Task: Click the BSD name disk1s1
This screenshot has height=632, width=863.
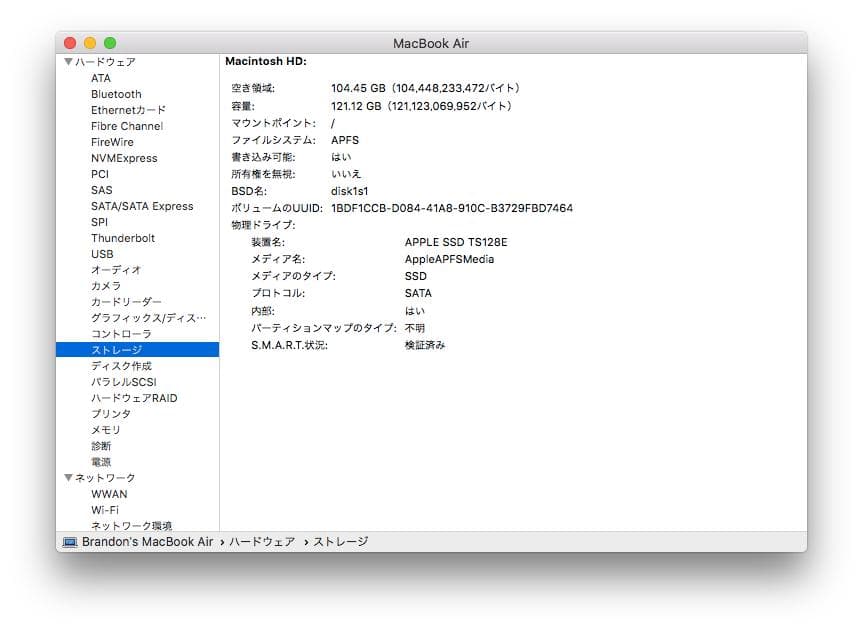Action: click(349, 191)
